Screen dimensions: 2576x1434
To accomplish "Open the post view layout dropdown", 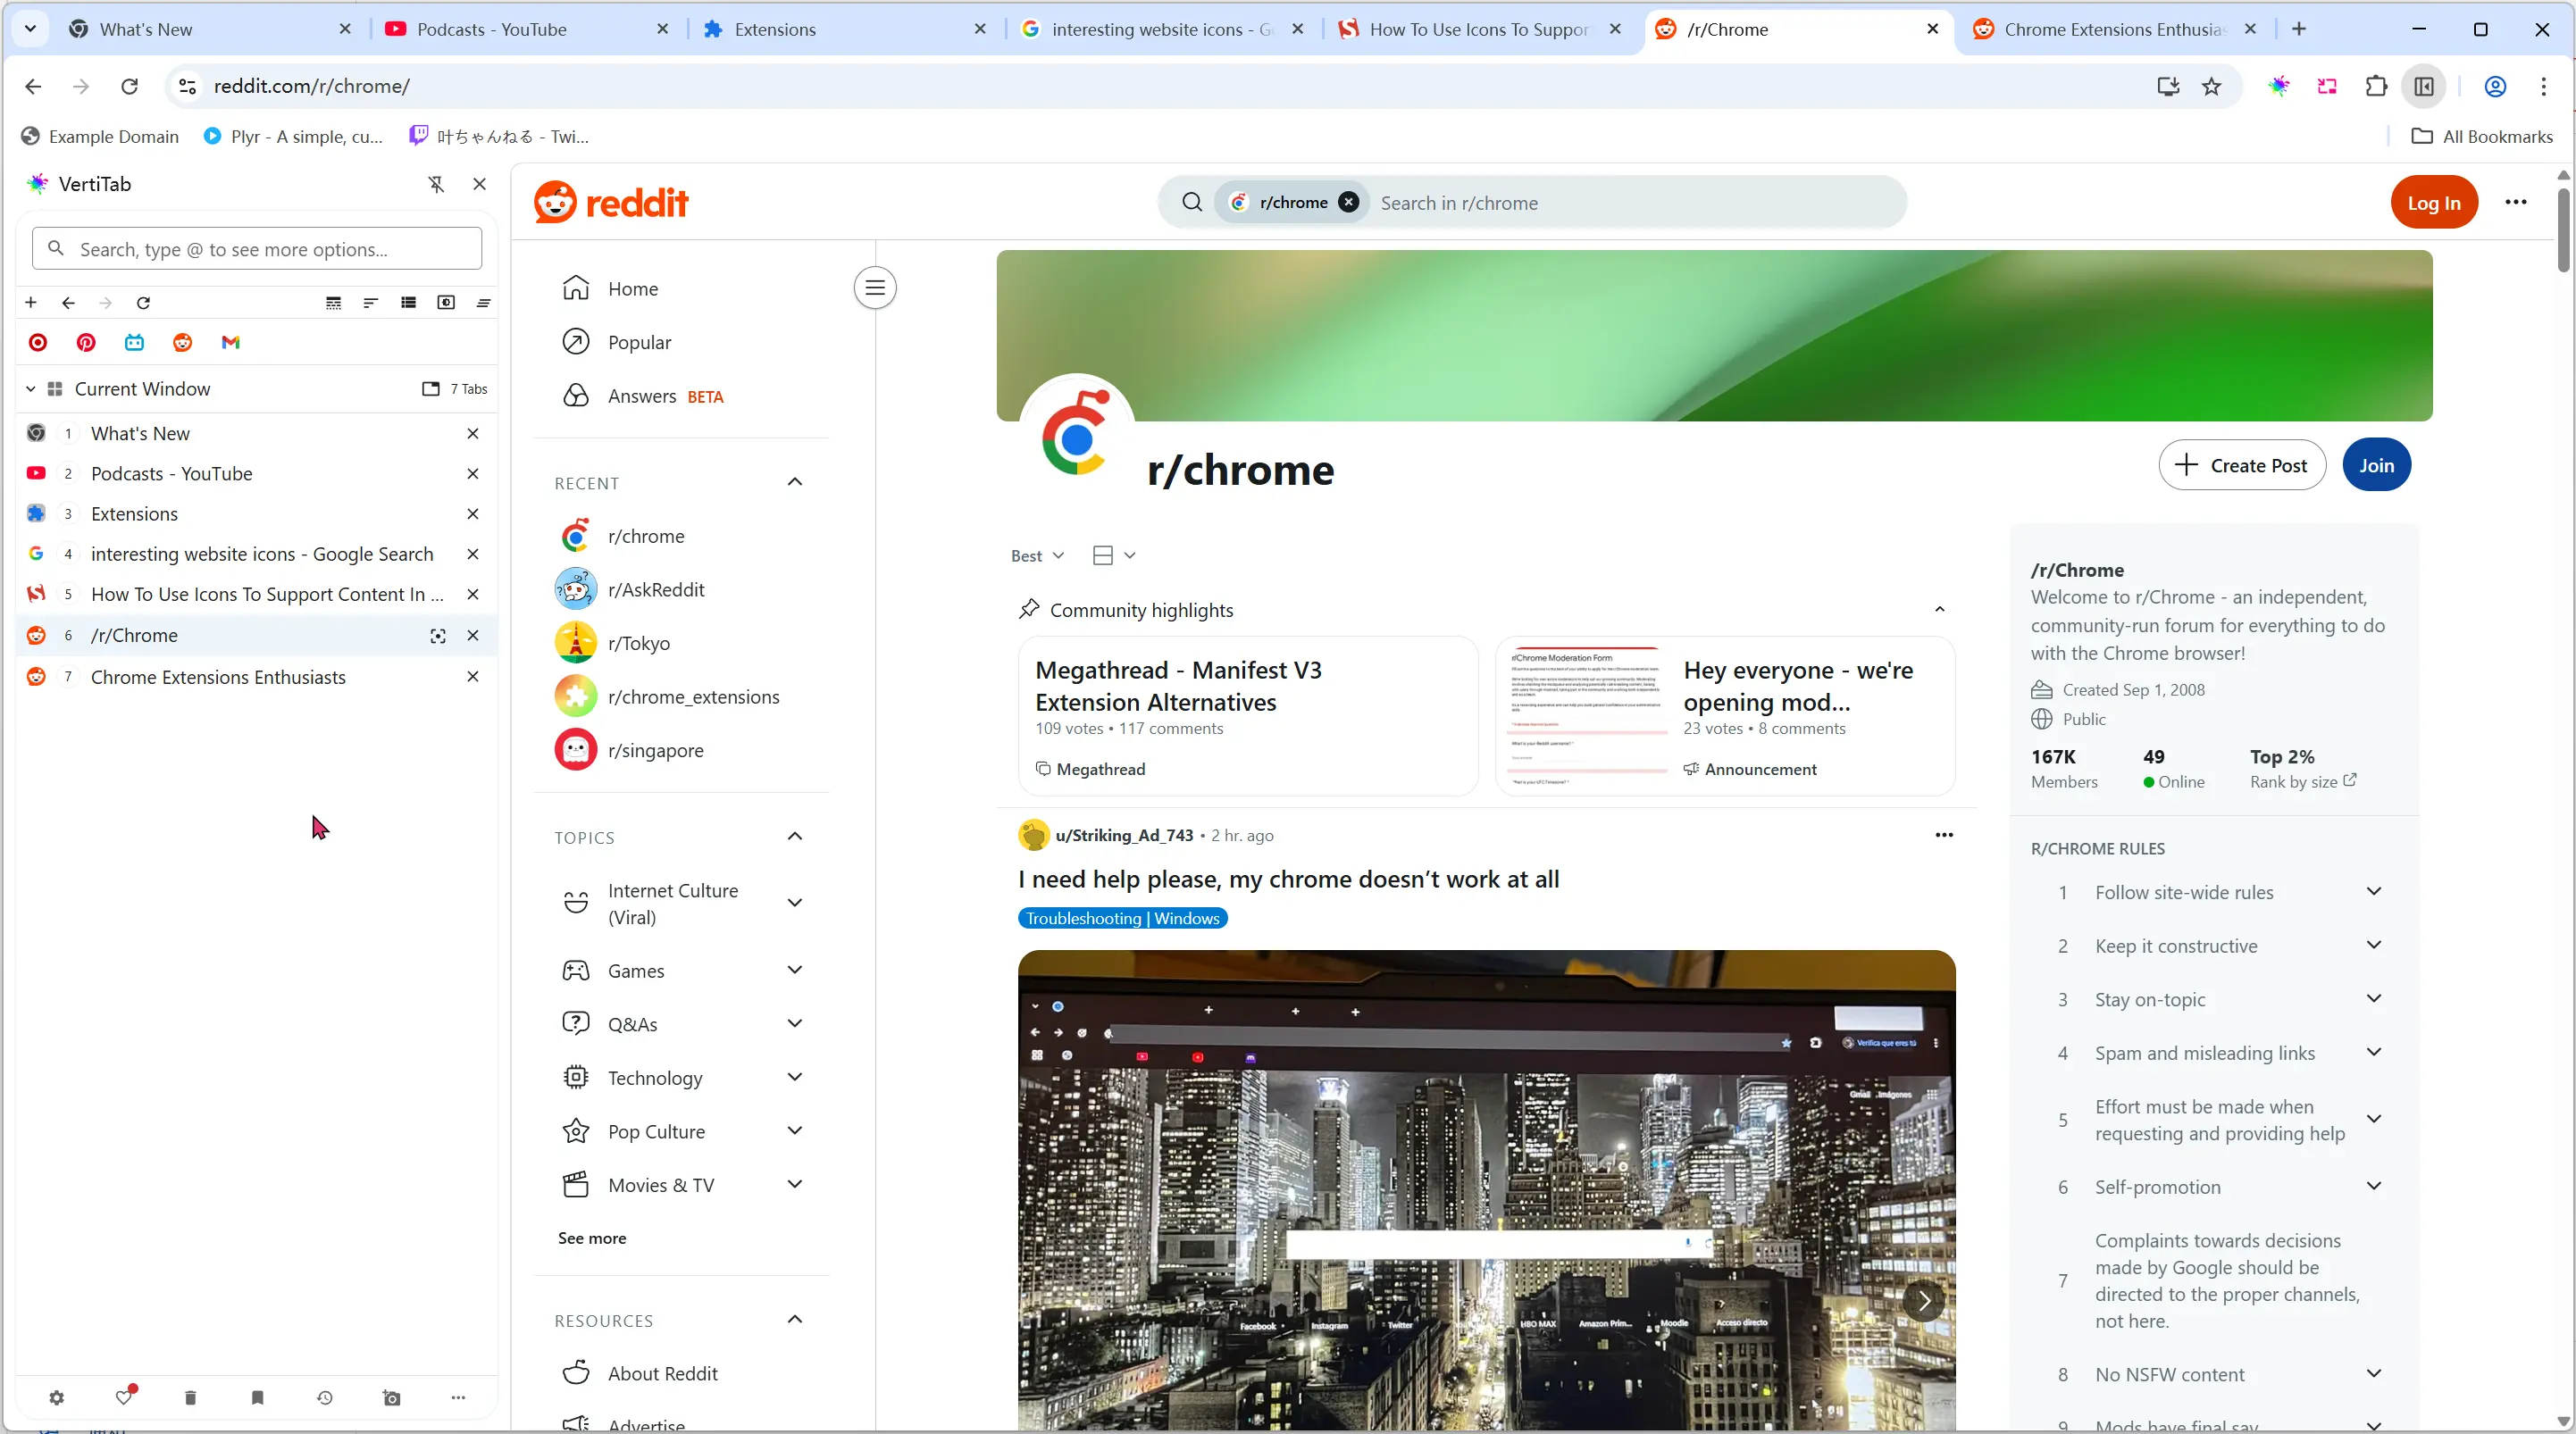I will point(1114,555).
